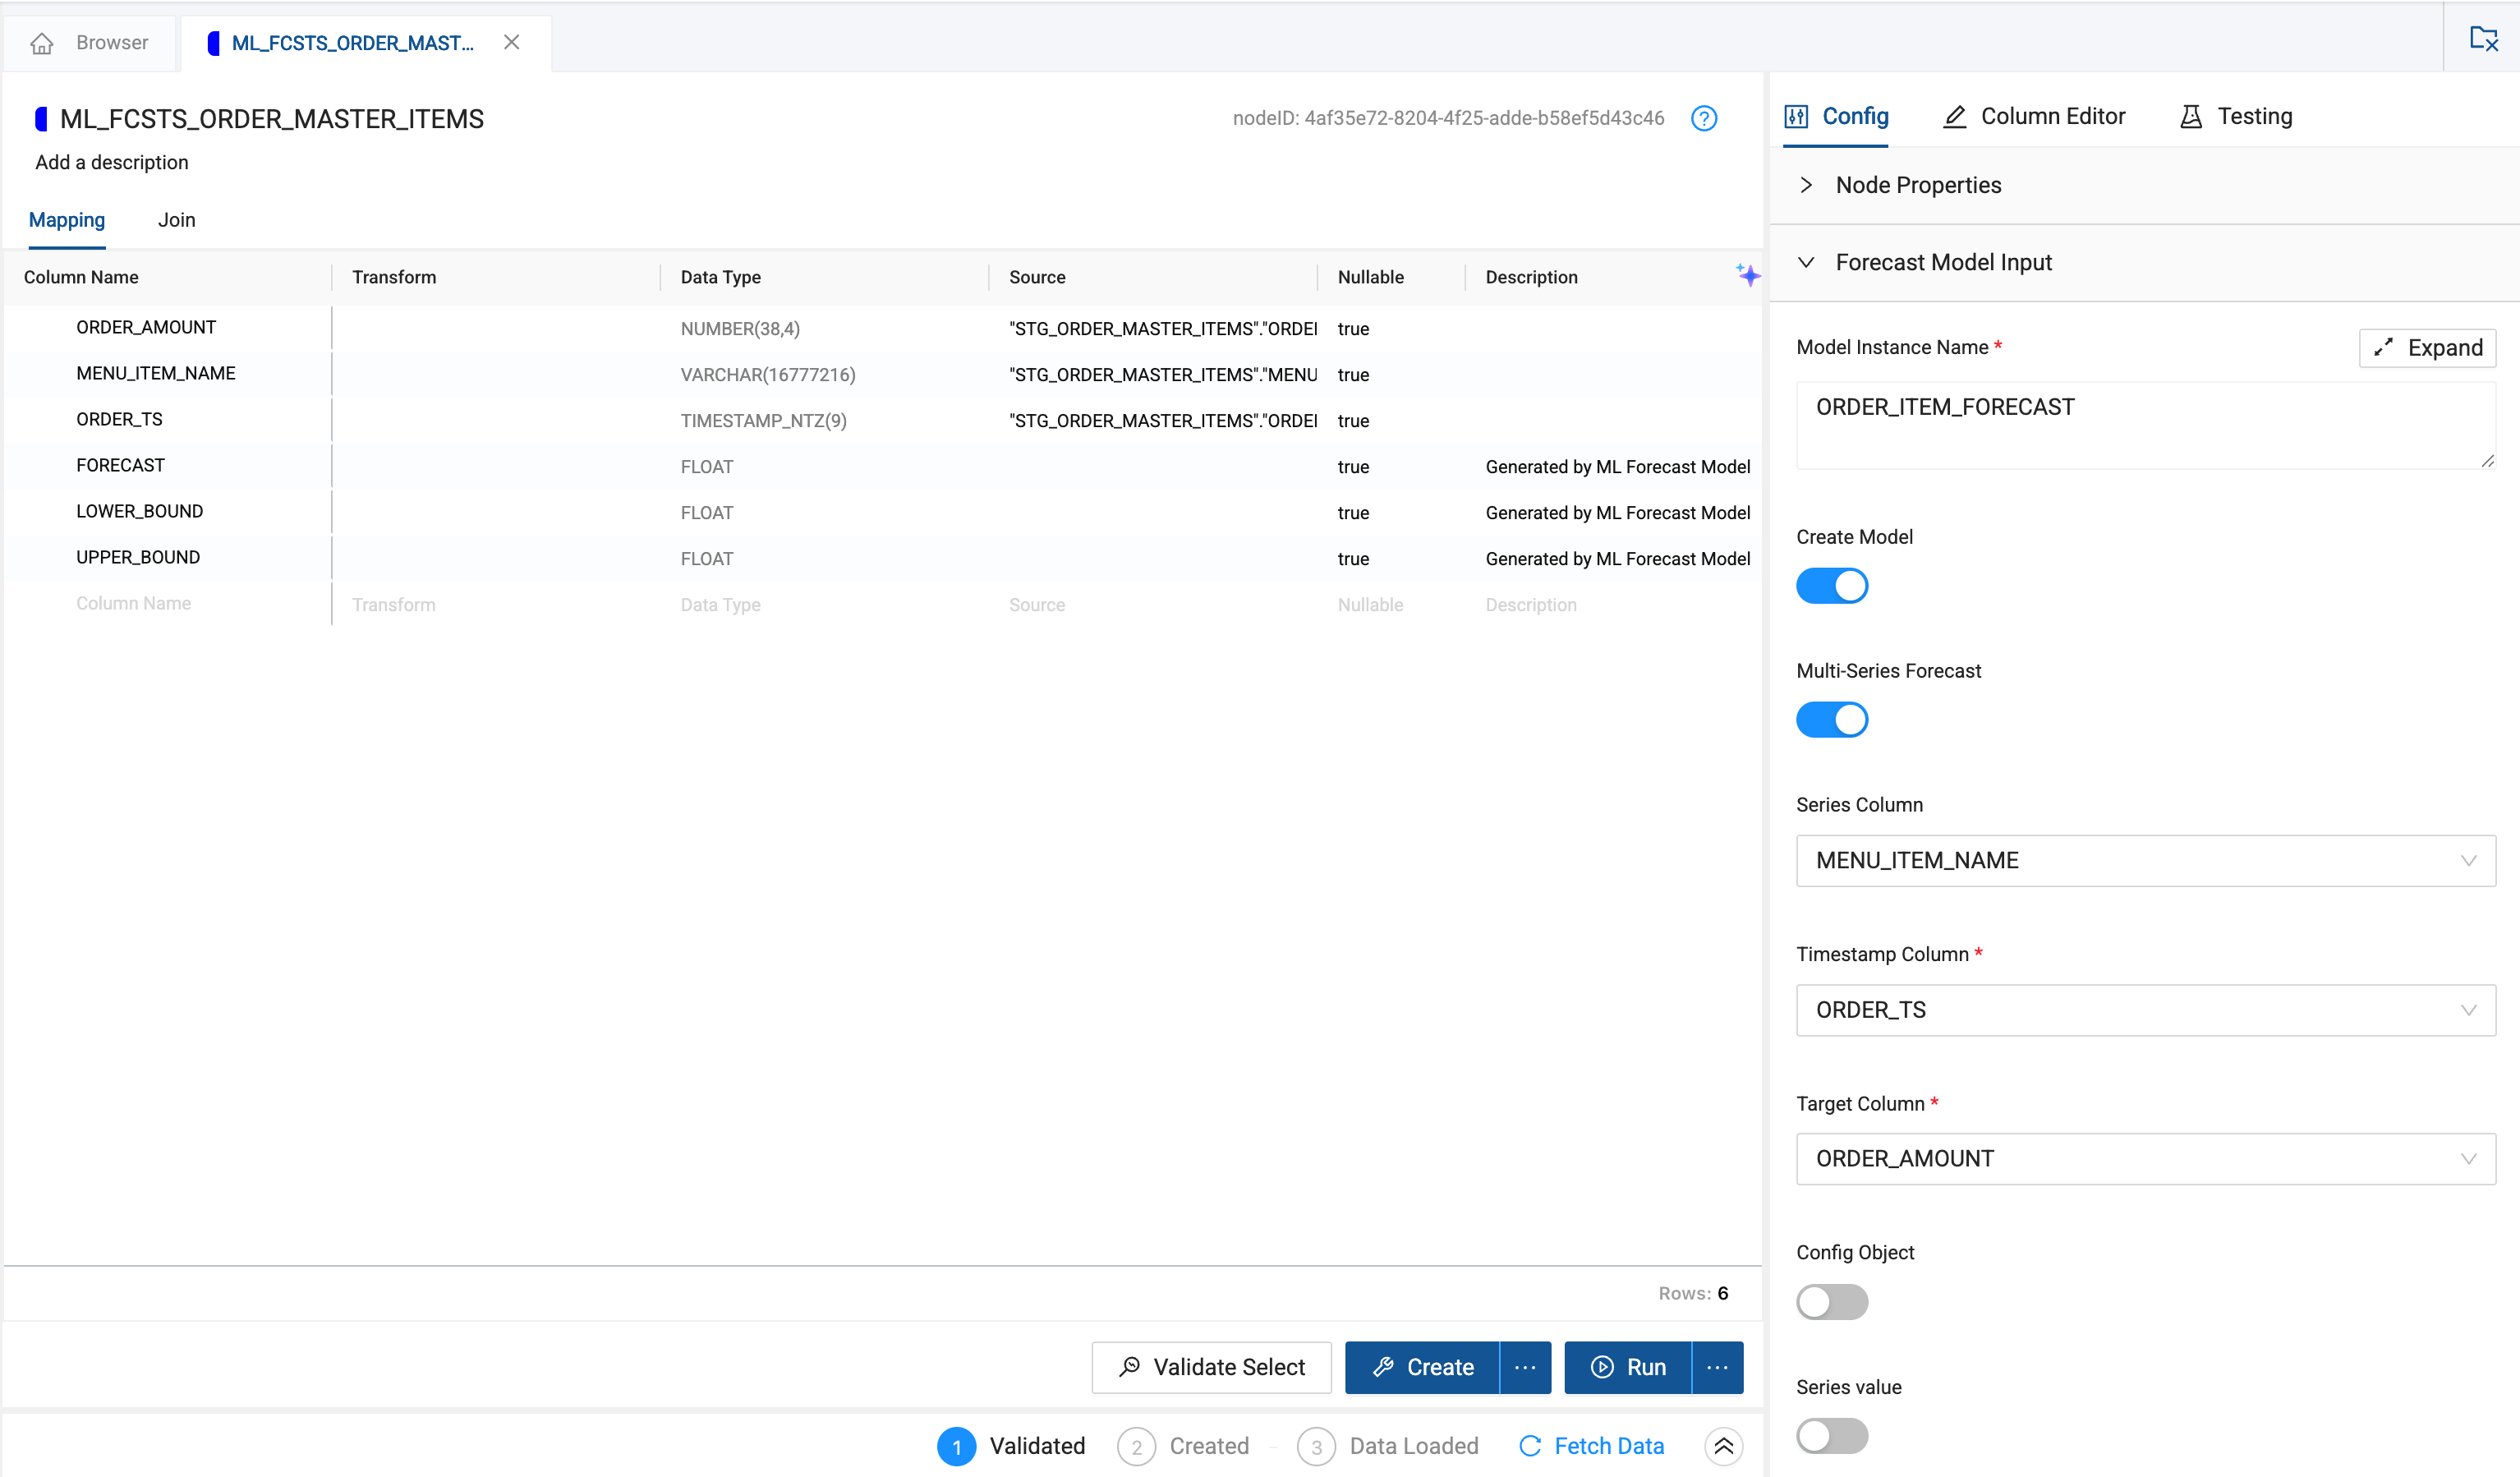Click the Transform placeholder in empty row
Screen dimensions: 2520x1477
[x=394, y=605]
